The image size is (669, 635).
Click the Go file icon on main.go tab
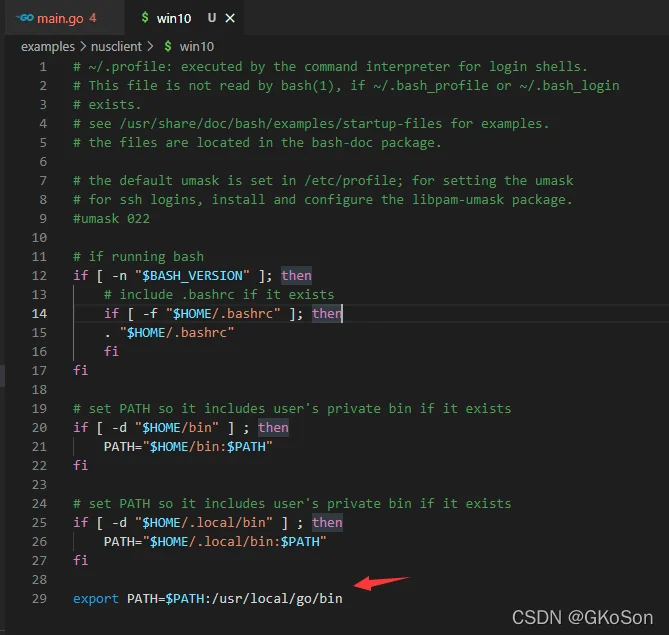point(25,18)
